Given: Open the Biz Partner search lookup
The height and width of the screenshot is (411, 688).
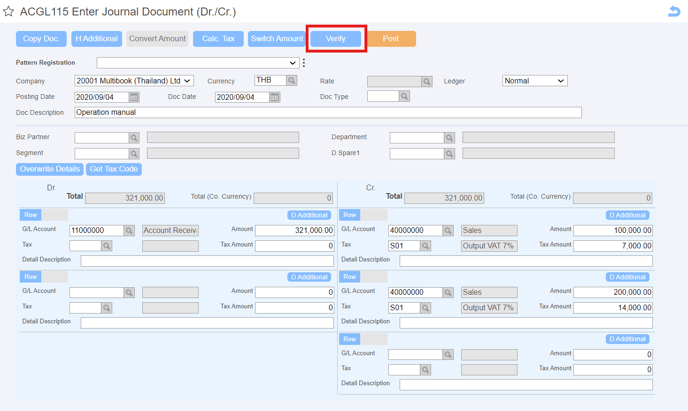Looking at the screenshot, I should click(x=134, y=138).
